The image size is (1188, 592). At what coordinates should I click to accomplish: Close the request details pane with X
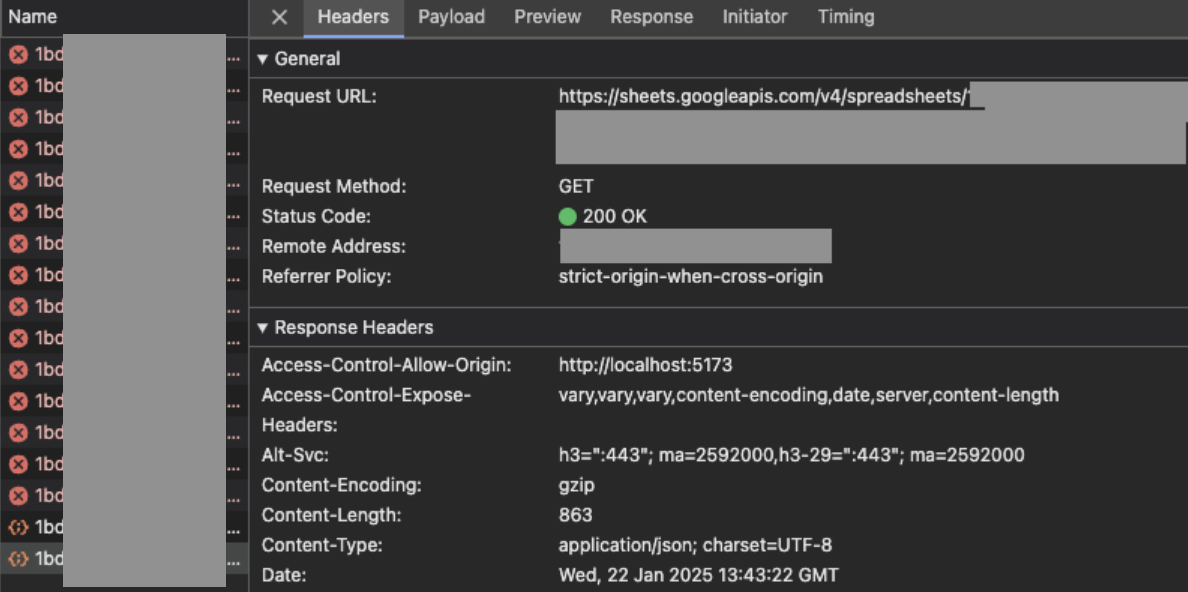tap(280, 17)
